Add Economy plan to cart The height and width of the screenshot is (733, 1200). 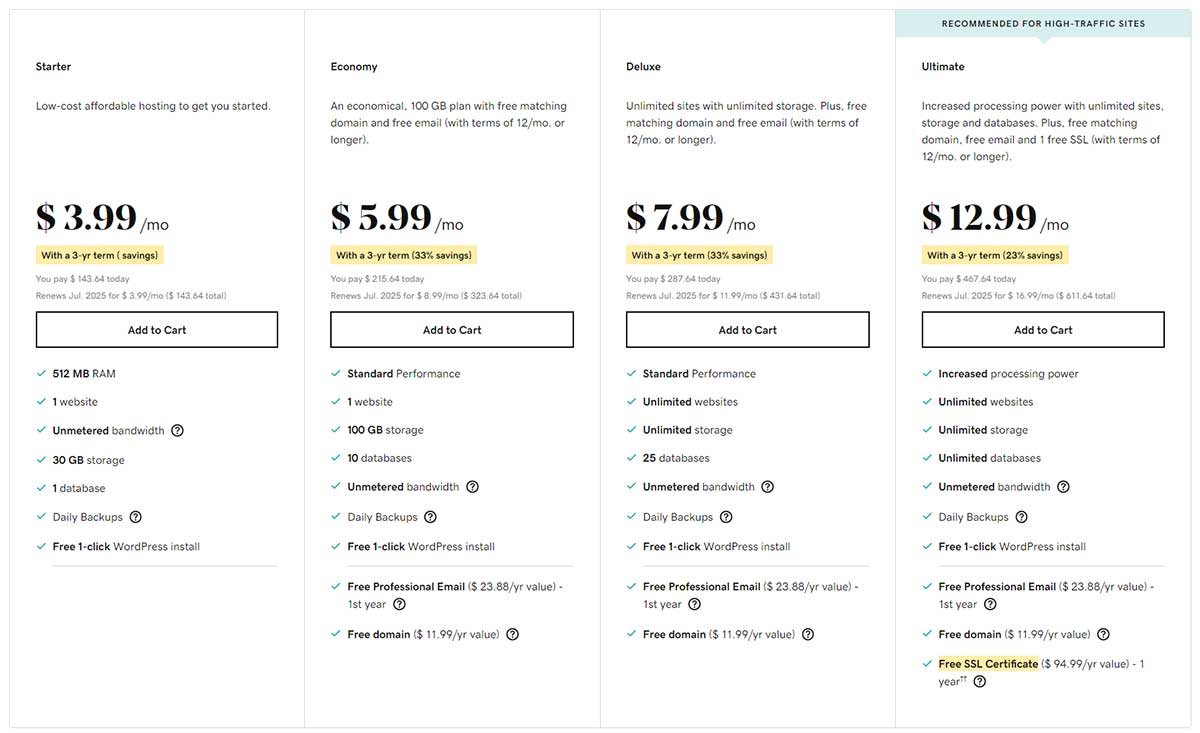[452, 330]
